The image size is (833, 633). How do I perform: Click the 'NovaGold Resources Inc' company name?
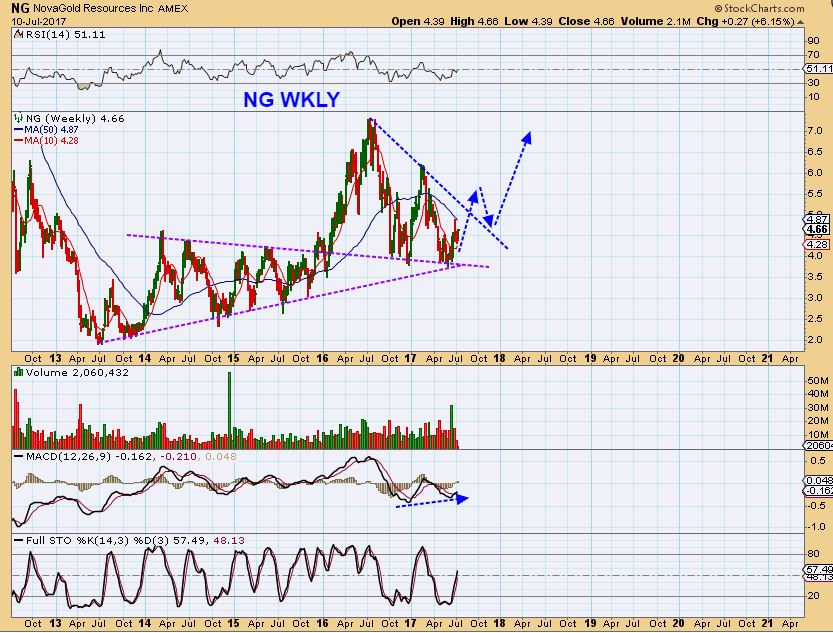[94, 8]
